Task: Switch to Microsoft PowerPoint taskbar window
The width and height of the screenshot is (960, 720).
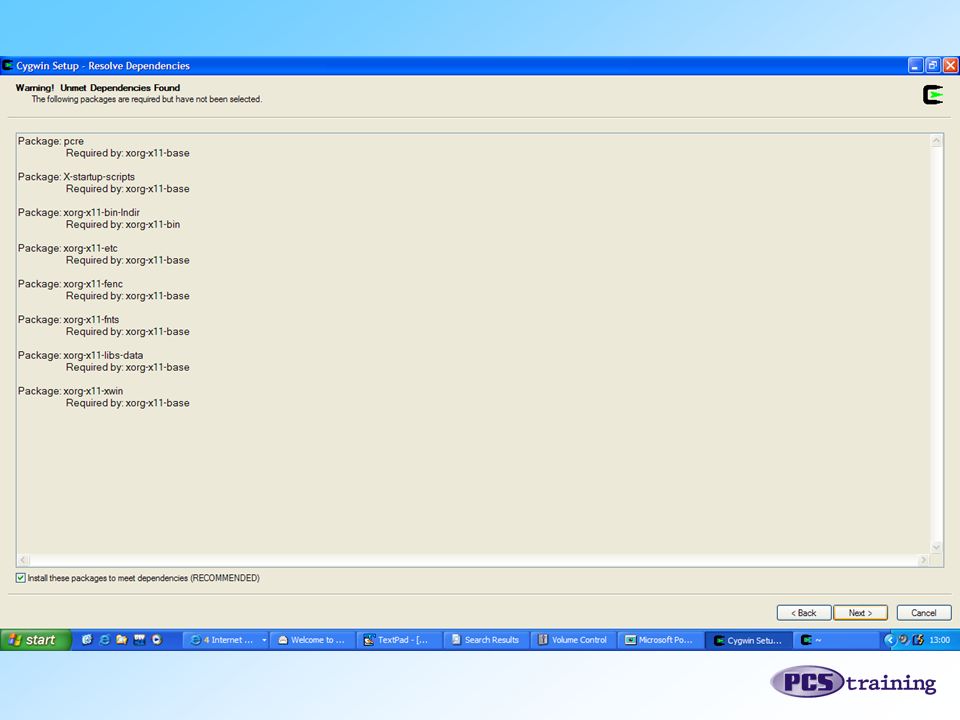Action: (660, 640)
